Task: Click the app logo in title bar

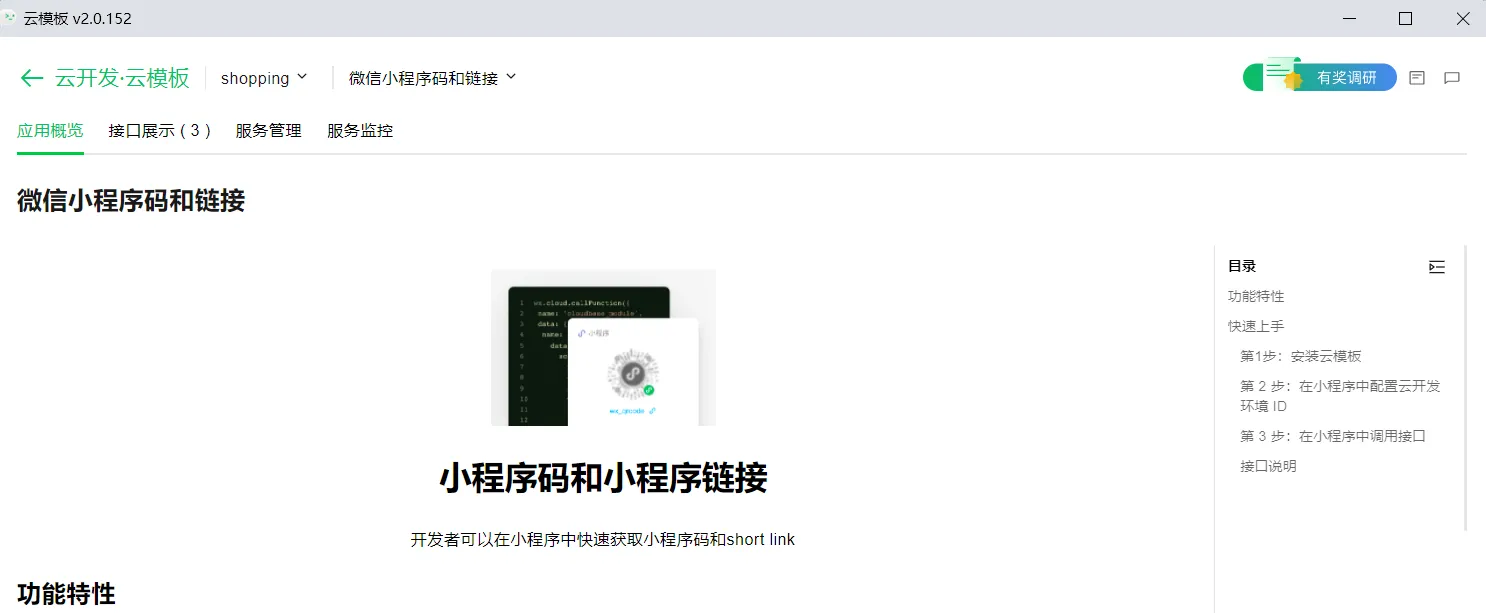Action: pyautogui.click(x=10, y=18)
